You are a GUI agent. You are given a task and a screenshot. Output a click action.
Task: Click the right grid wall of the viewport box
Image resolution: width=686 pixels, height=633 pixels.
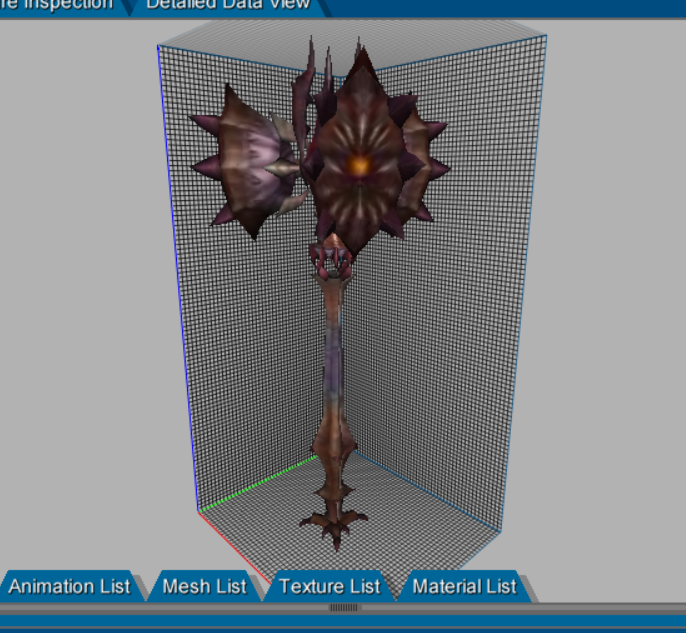point(450,350)
